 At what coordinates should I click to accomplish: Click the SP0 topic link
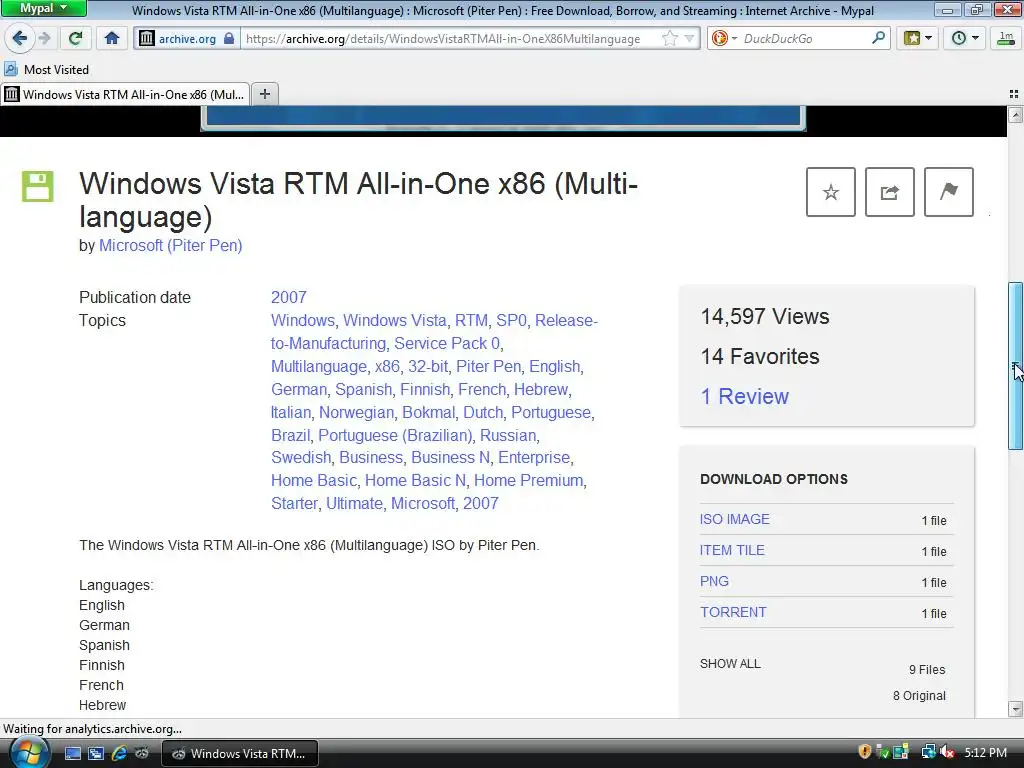pyautogui.click(x=511, y=321)
